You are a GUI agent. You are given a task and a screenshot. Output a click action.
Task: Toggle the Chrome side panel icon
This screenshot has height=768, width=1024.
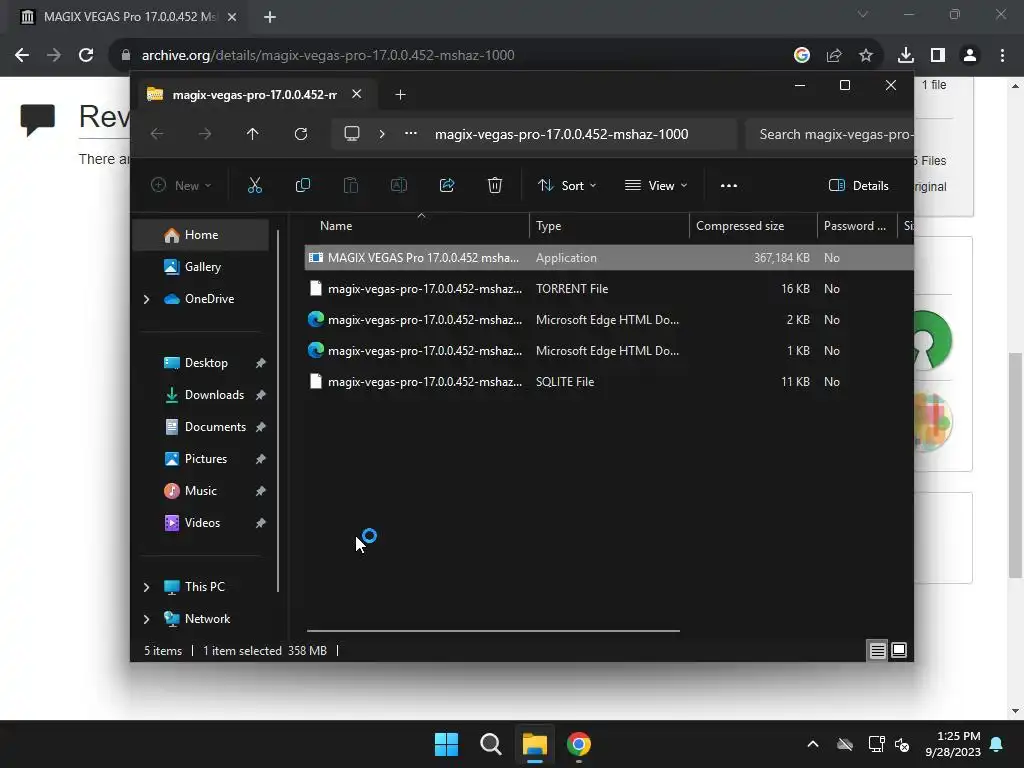click(x=938, y=55)
